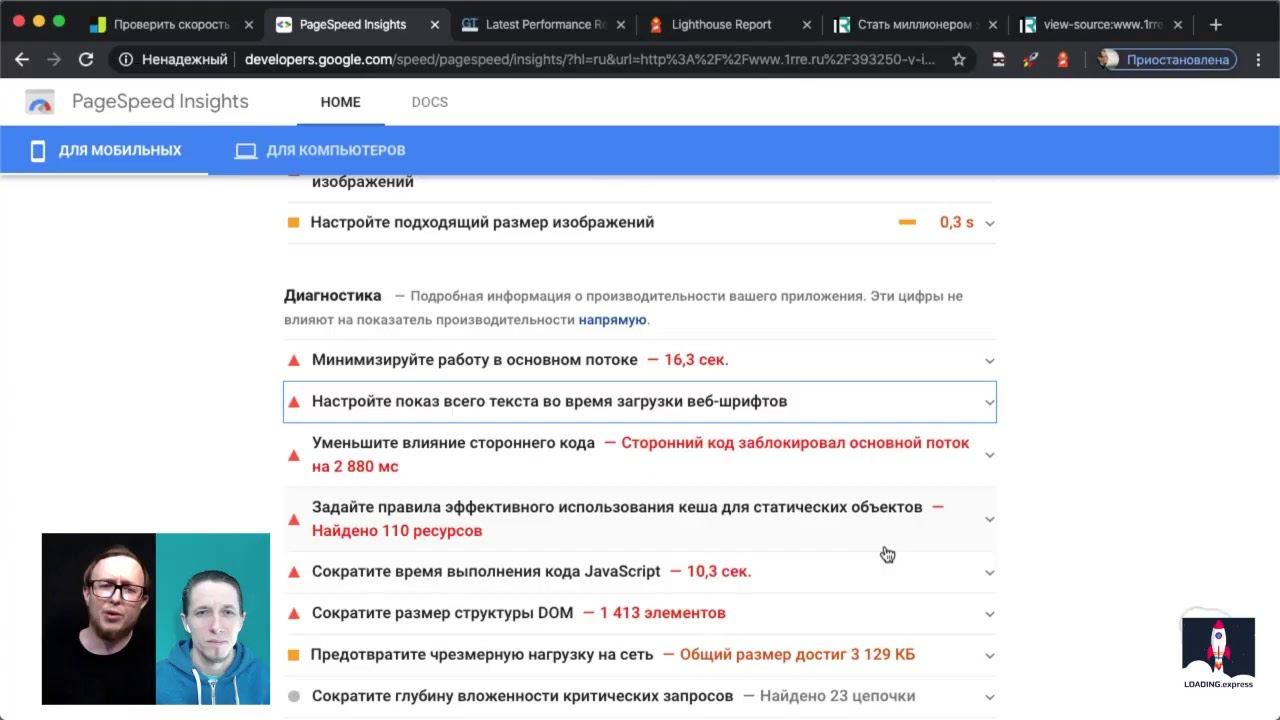Screen dimensions: 1280x720
Task: Click the PageSpeed Insights logo
Action: (40, 102)
